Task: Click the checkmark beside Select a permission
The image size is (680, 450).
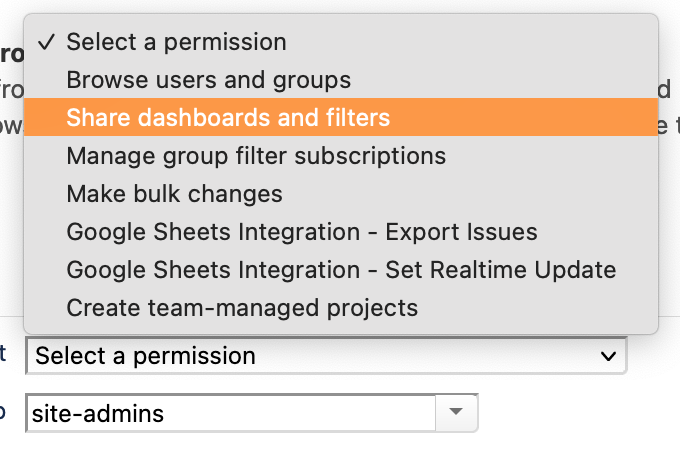Action: (45, 42)
